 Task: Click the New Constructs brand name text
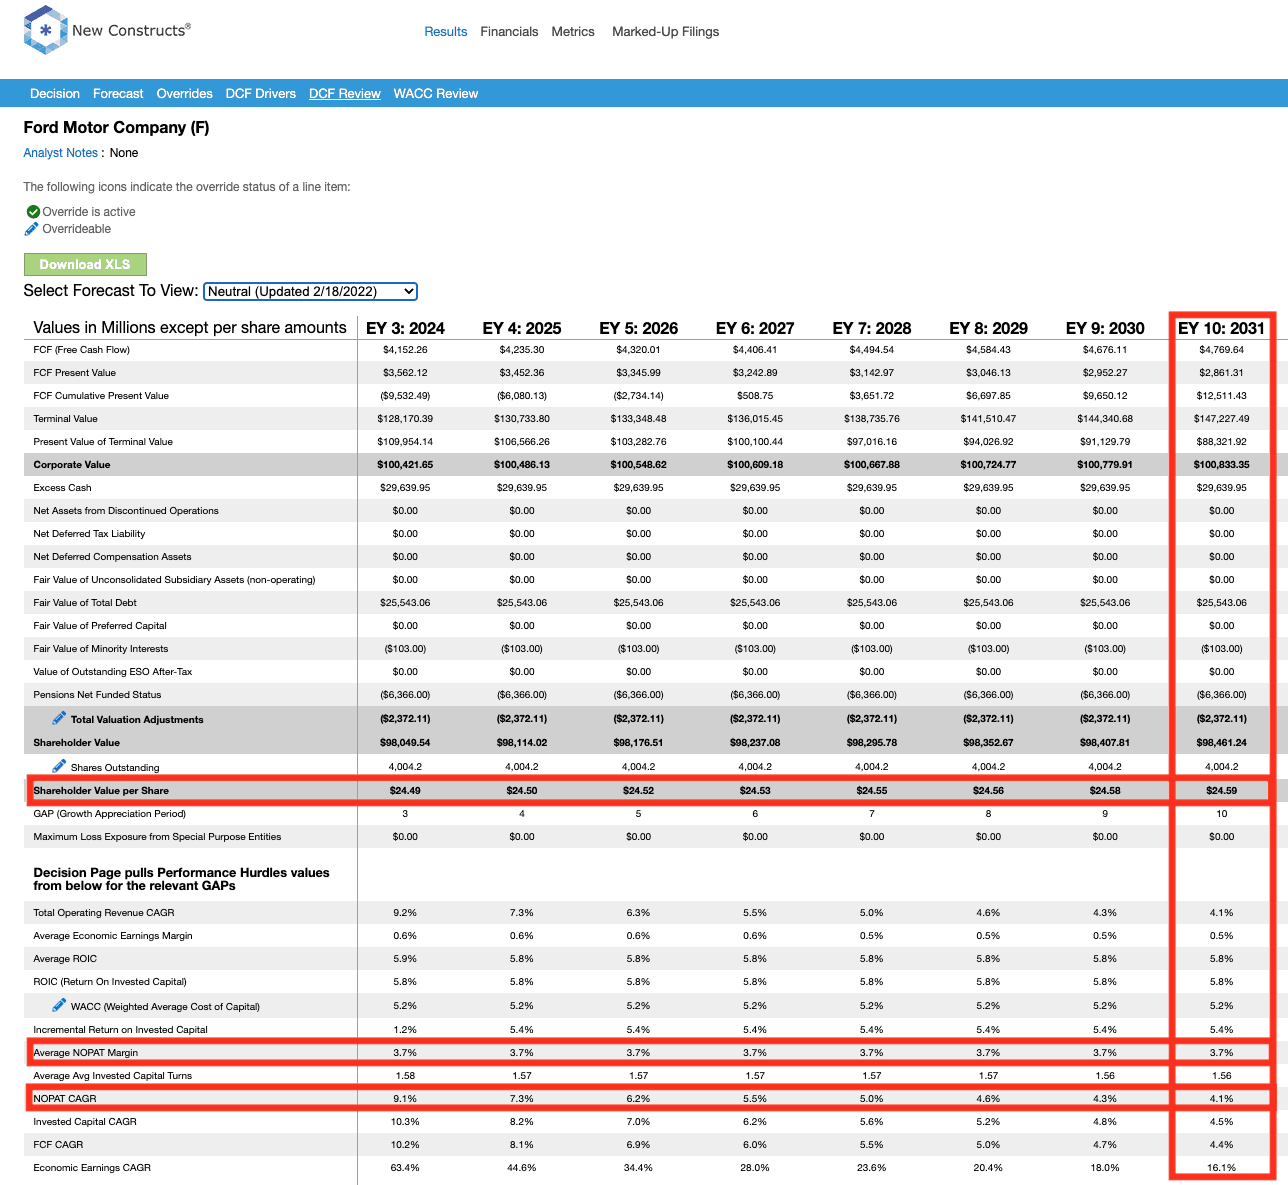131,30
